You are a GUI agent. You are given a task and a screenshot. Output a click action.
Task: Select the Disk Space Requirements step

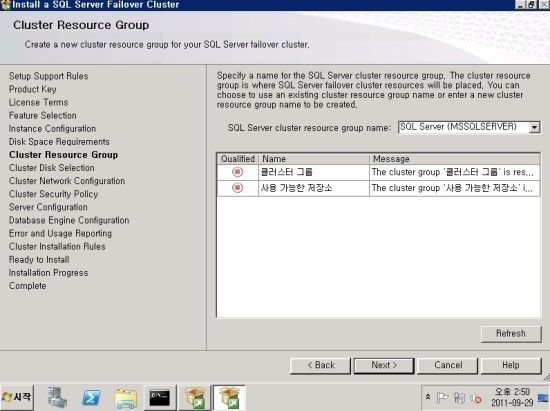(x=59, y=142)
